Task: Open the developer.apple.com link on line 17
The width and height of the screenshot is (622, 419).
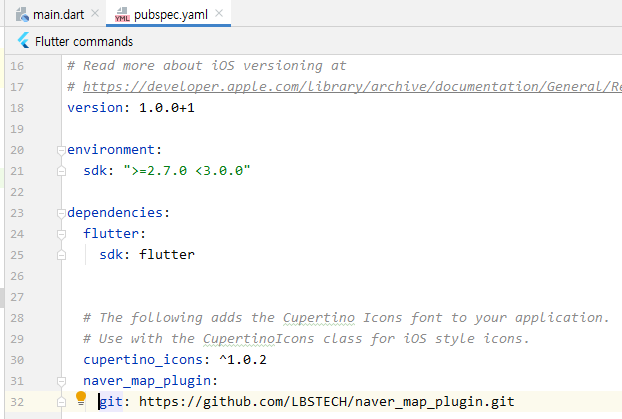Action: tap(352, 86)
